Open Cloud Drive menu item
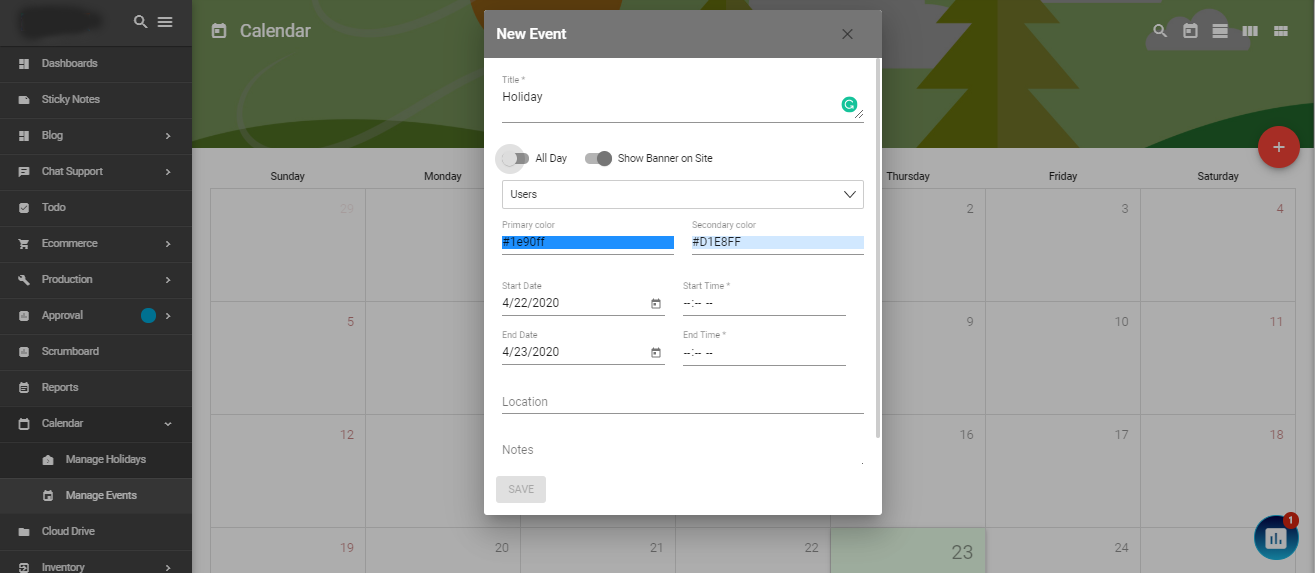This screenshot has height=573, width=1315. point(96,532)
